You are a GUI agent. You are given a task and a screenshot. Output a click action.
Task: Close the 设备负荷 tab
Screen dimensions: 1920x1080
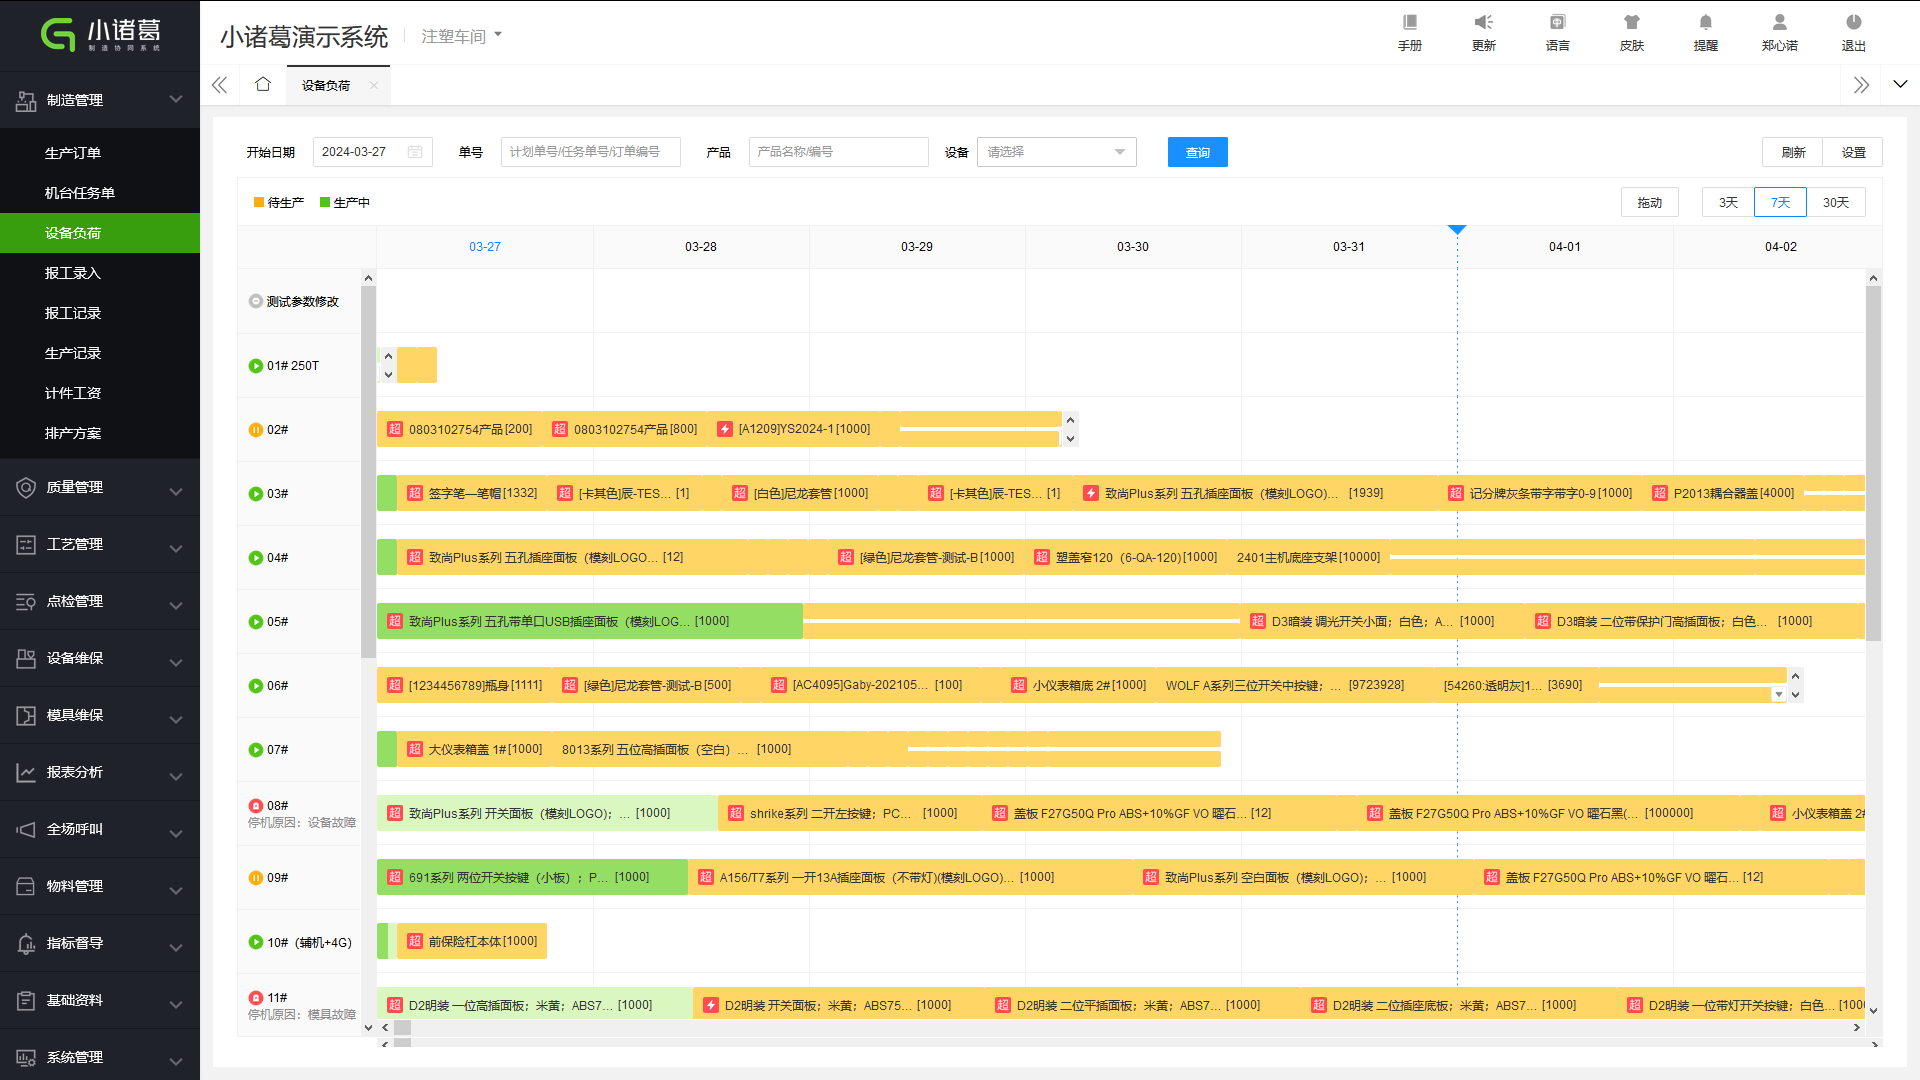374,86
